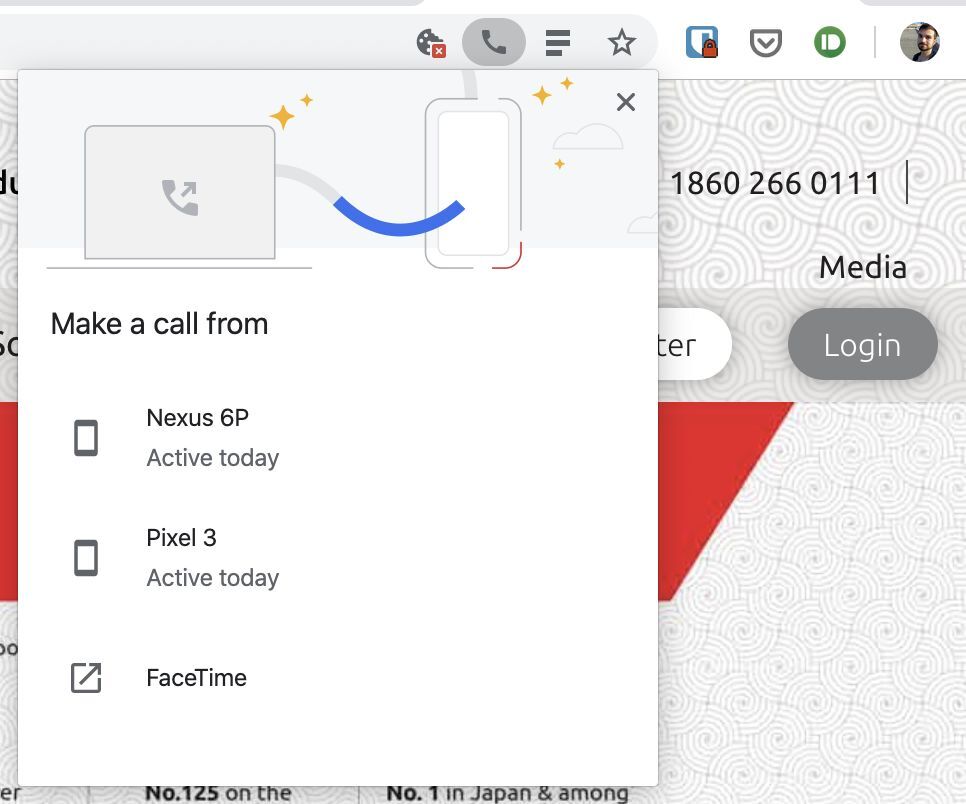Click the phone icon beside Nexus 6P

(x=86, y=438)
